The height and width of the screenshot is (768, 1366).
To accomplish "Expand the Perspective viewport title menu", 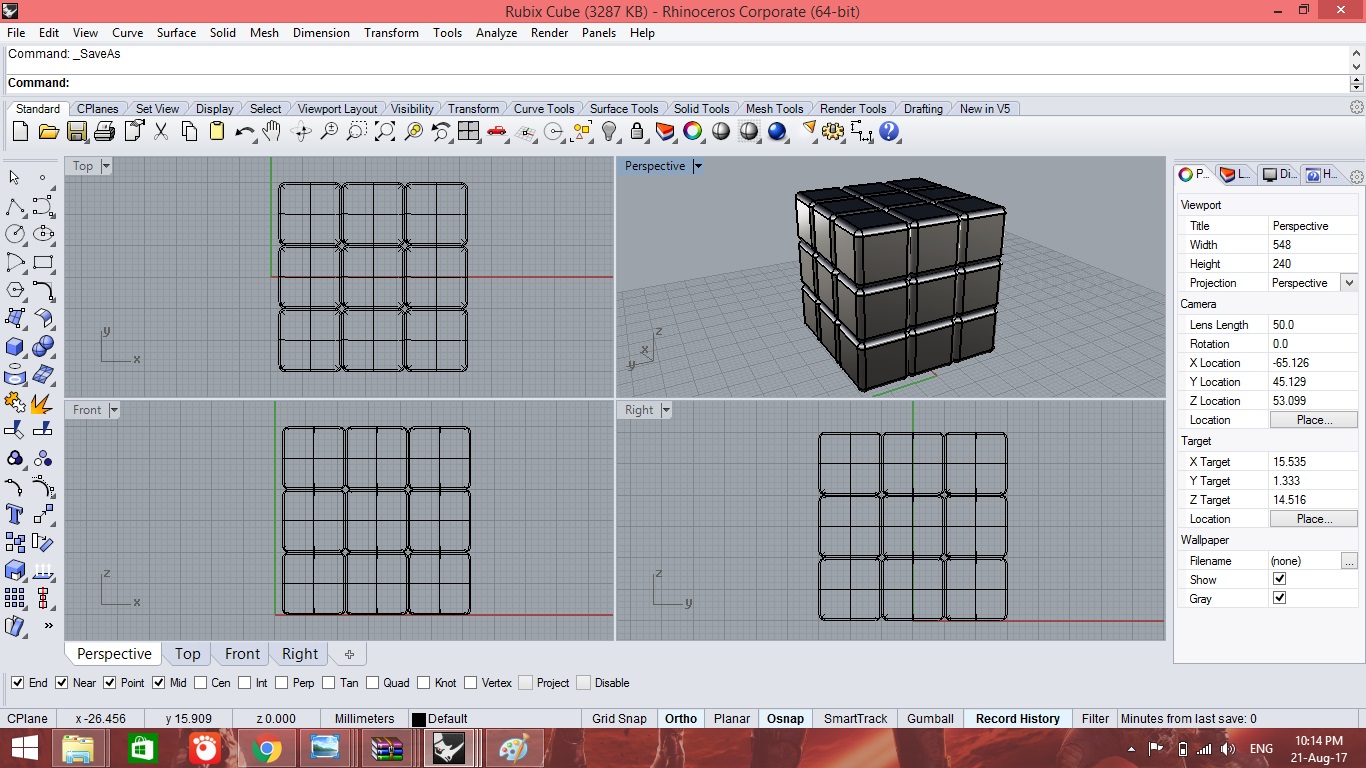I will (x=698, y=166).
